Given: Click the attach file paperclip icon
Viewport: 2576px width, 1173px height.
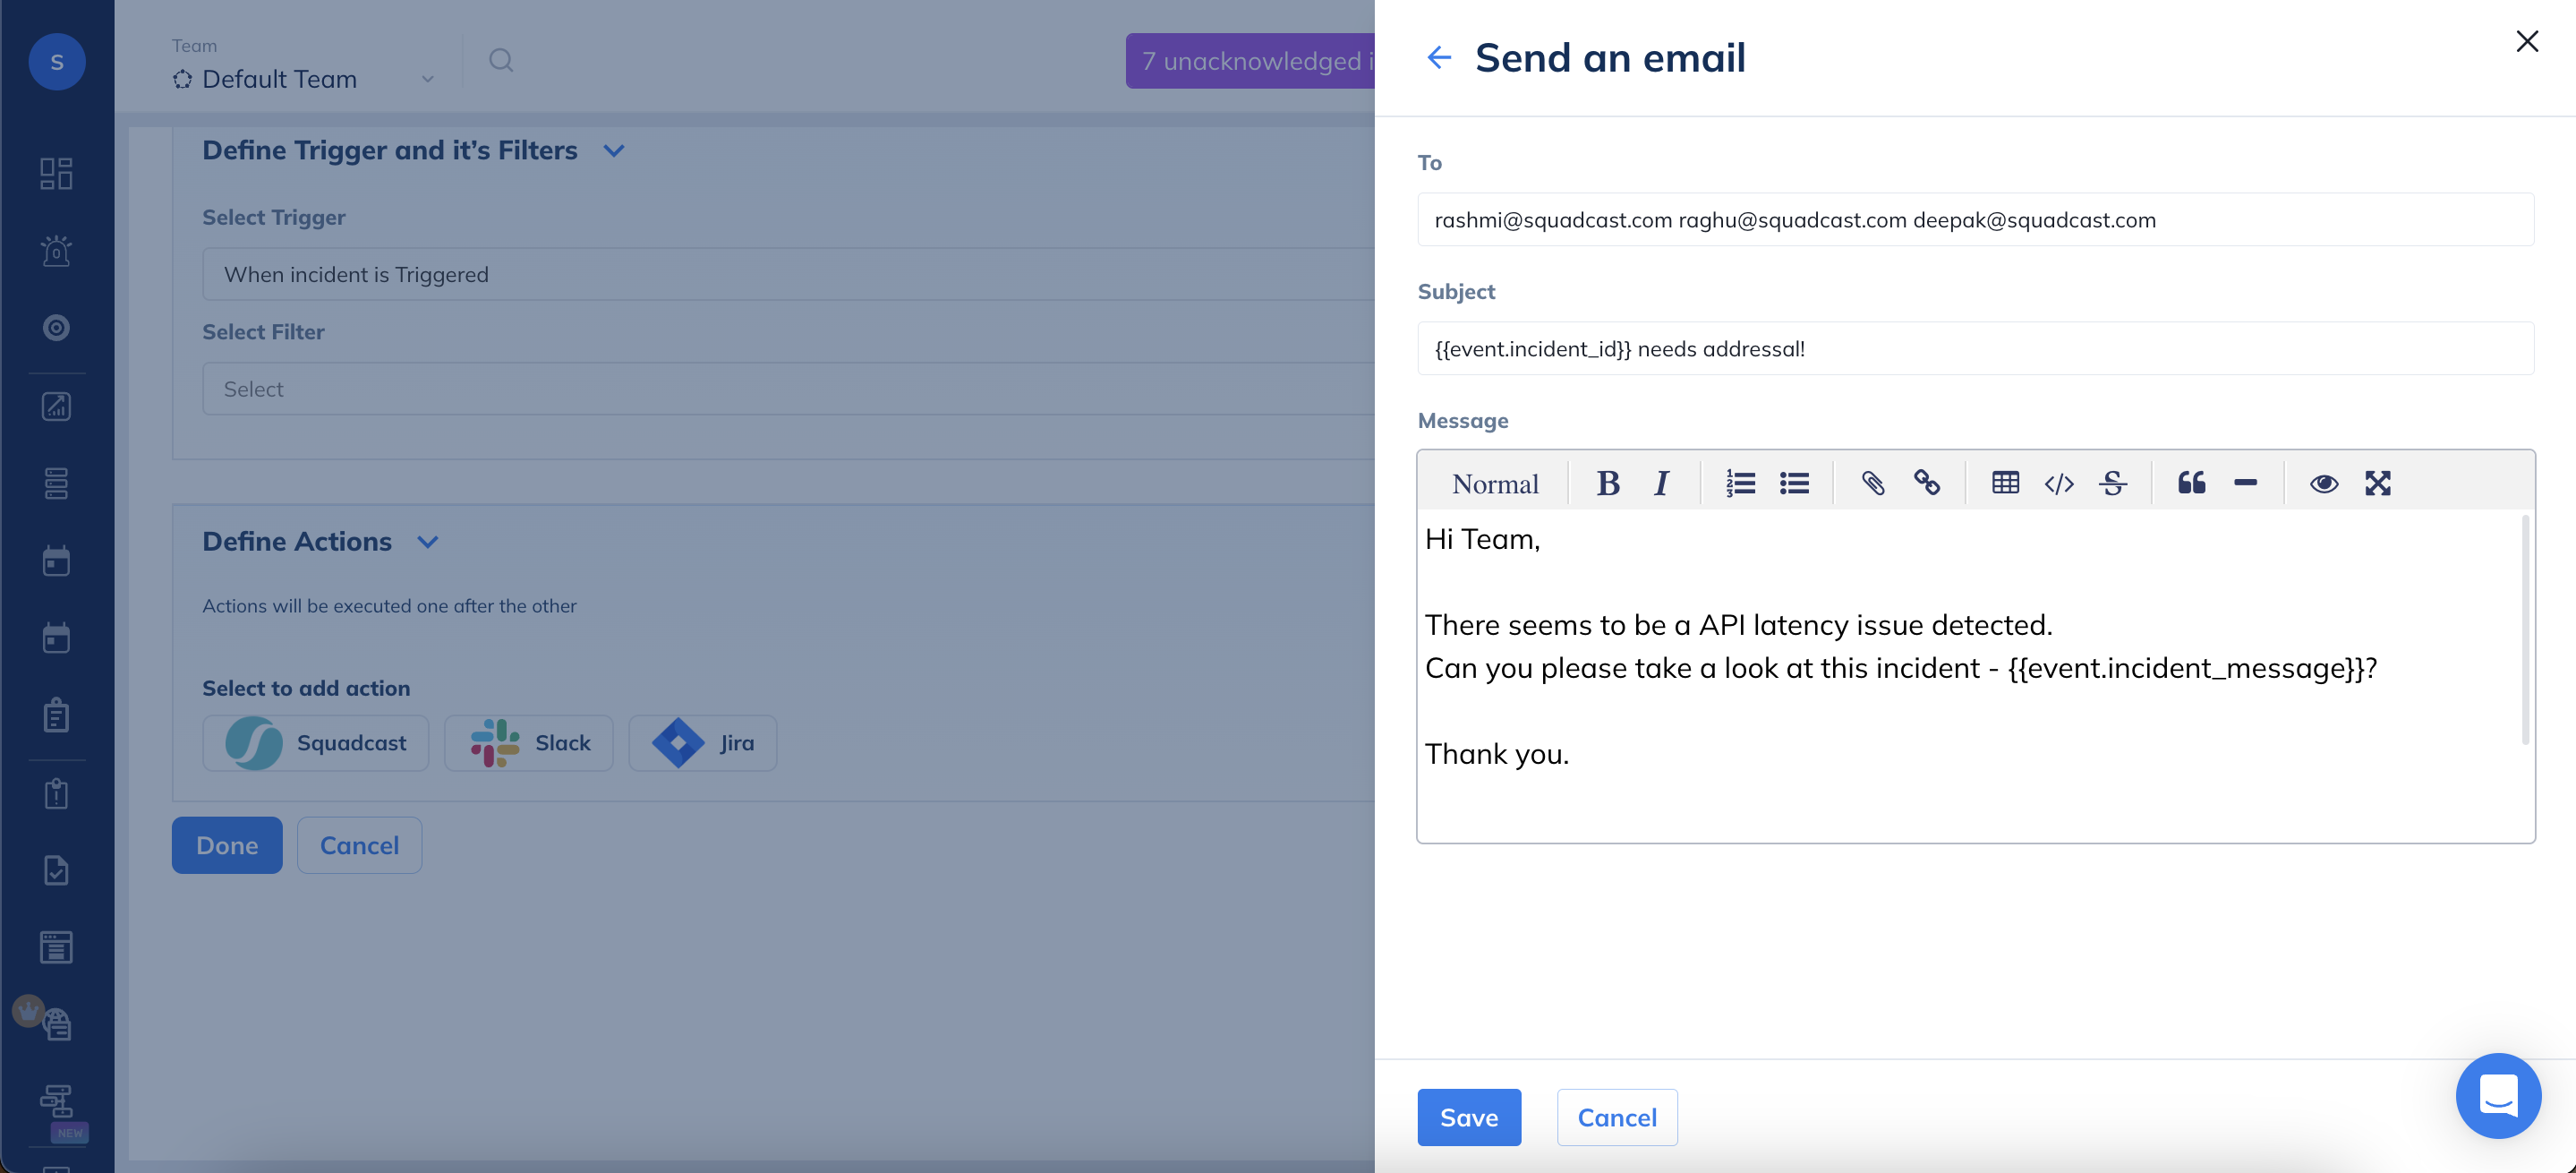Looking at the screenshot, I should pos(1872,484).
